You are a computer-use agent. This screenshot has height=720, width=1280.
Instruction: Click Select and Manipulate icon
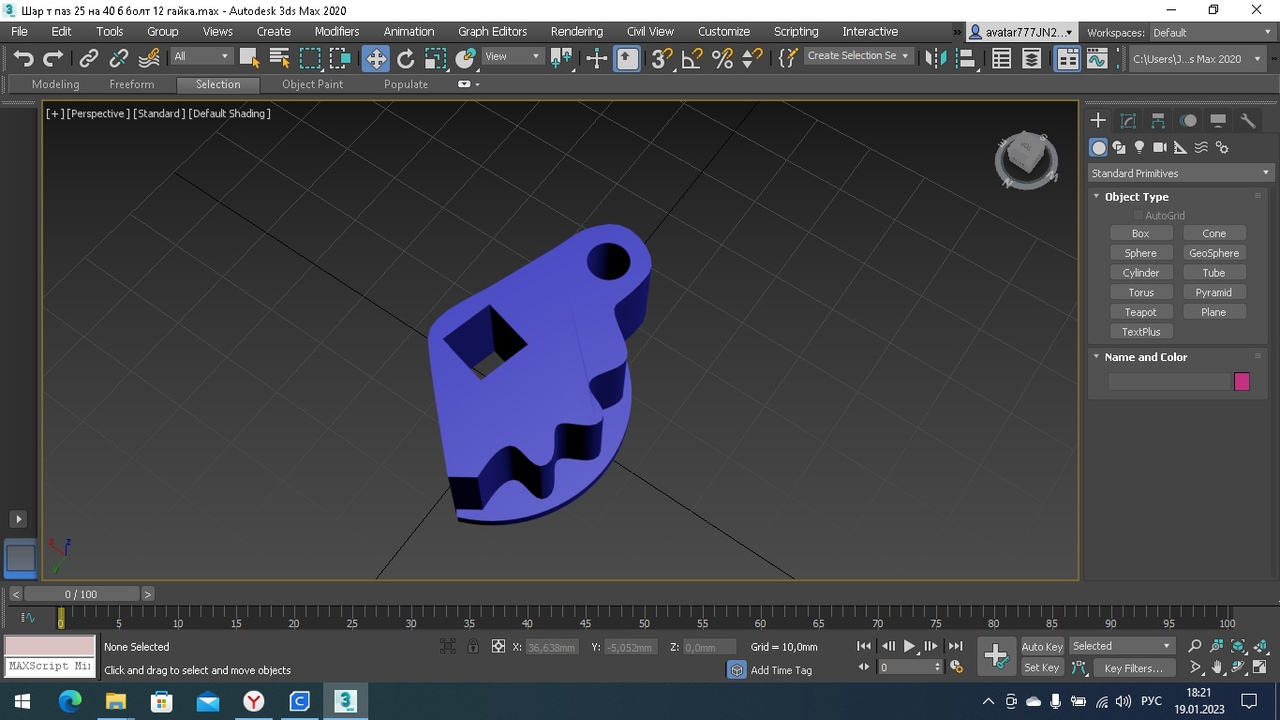(x=597, y=59)
